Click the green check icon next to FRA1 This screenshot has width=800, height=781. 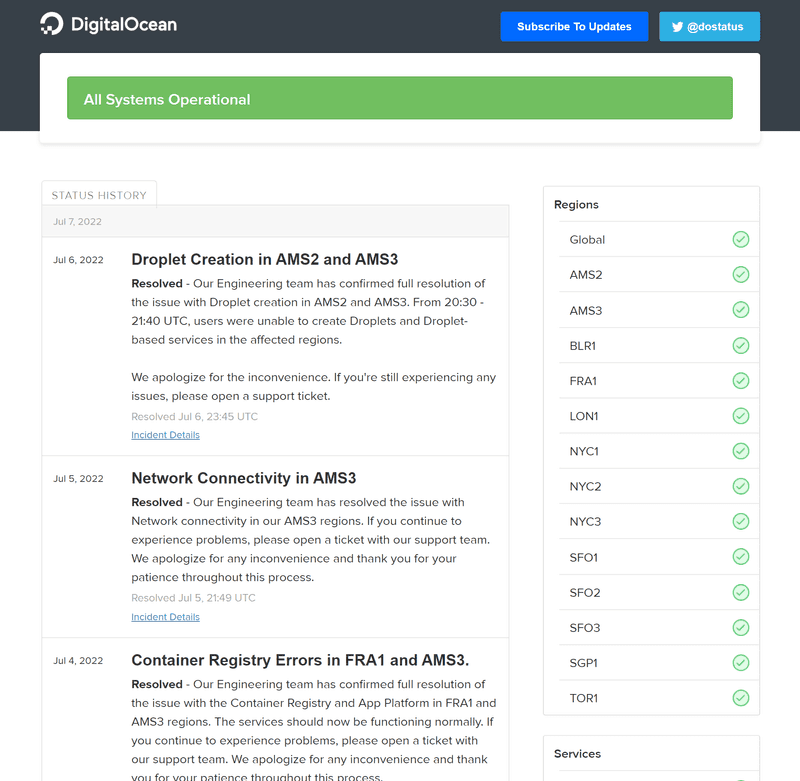point(741,380)
